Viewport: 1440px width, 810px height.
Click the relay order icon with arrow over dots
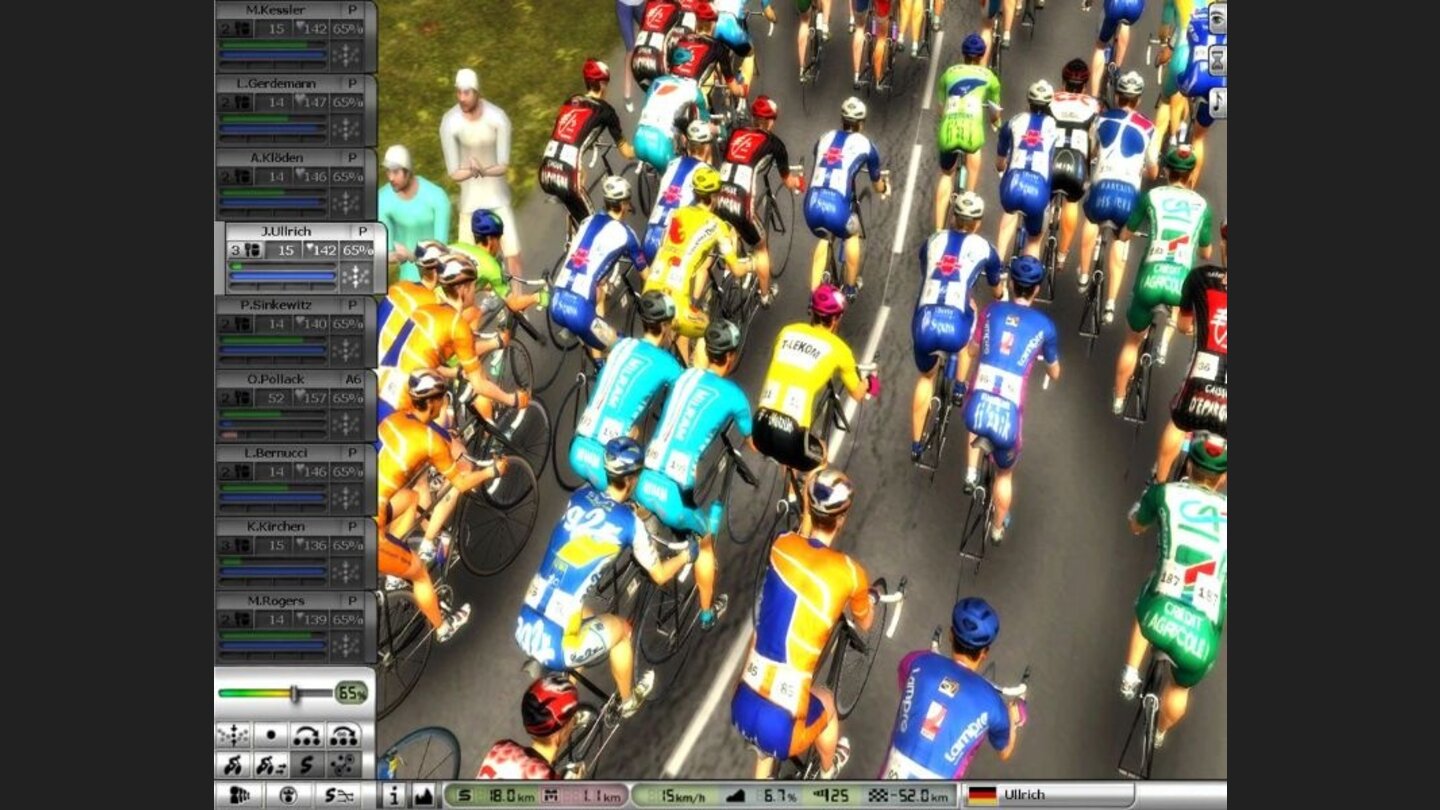coord(307,735)
